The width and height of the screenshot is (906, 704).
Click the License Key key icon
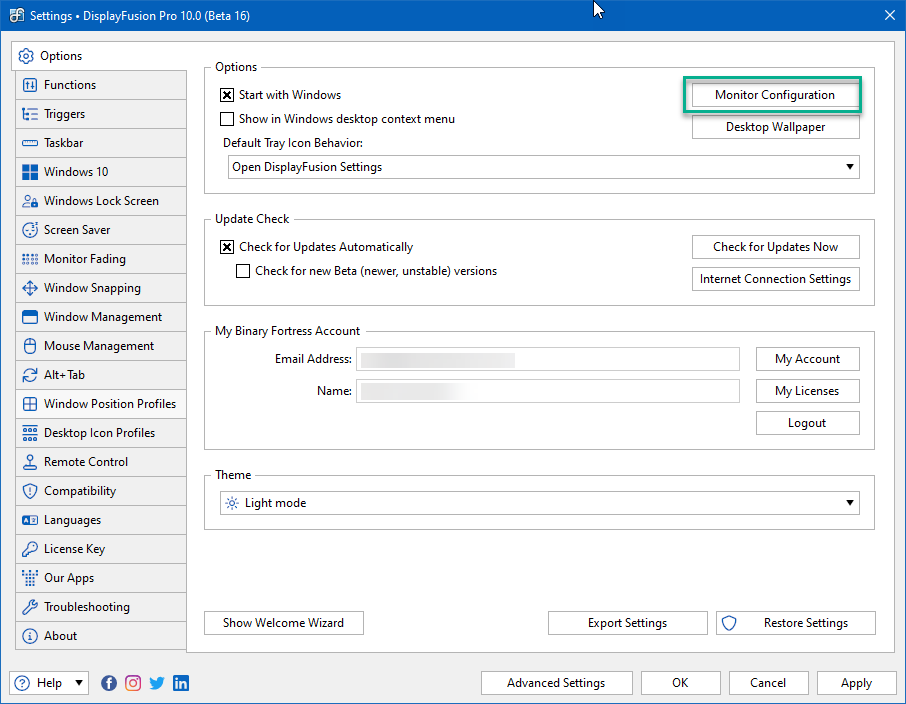point(29,549)
